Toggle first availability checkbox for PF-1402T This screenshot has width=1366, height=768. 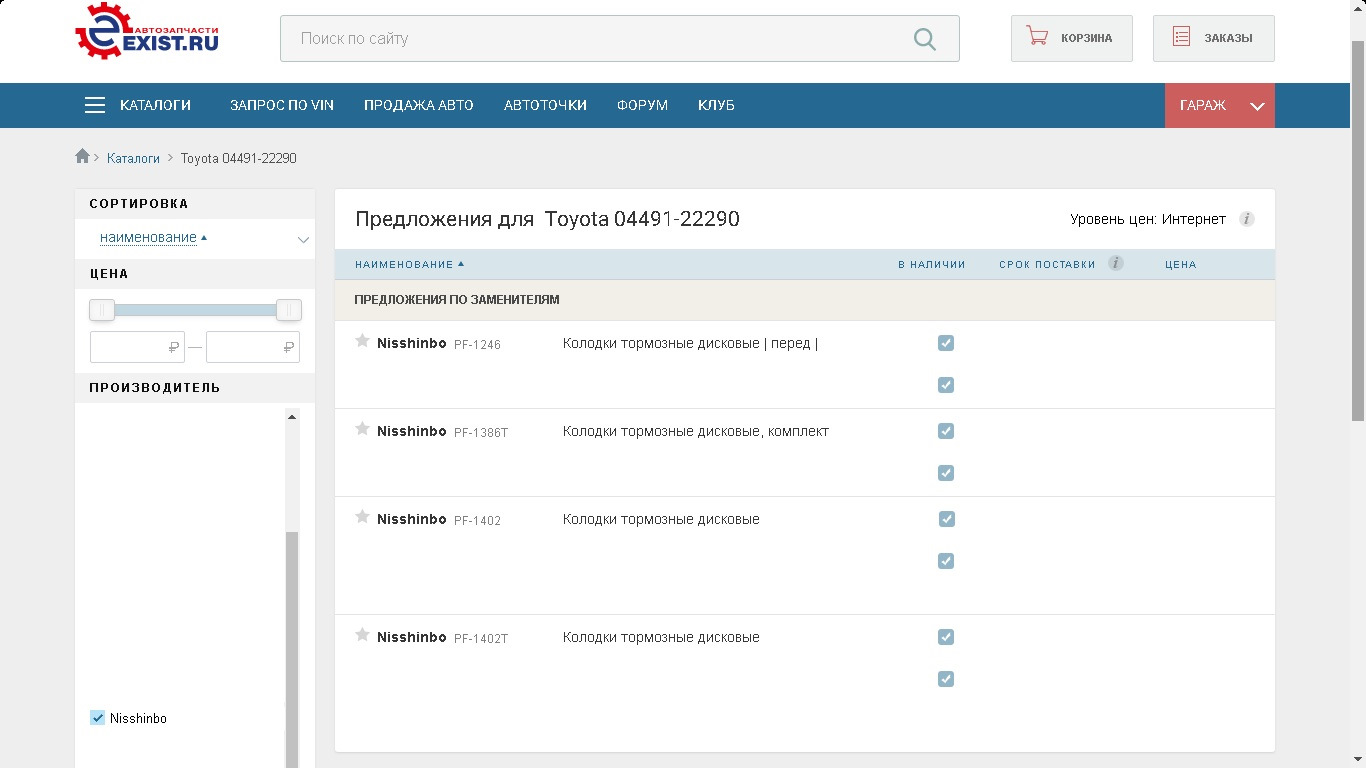point(946,637)
